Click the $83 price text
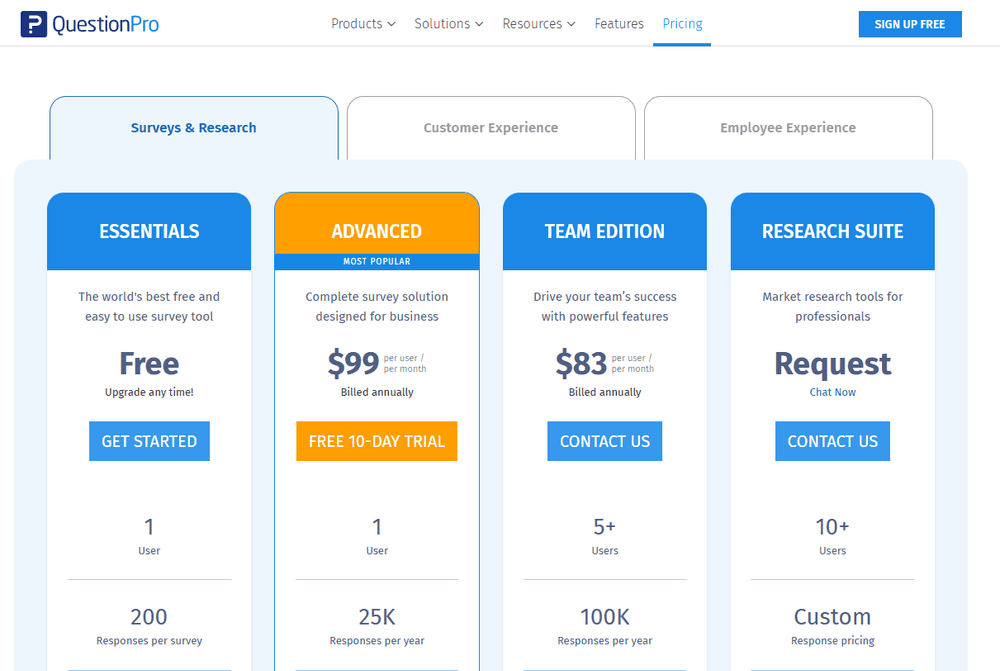This screenshot has height=671, width=1000. tap(581, 364)
